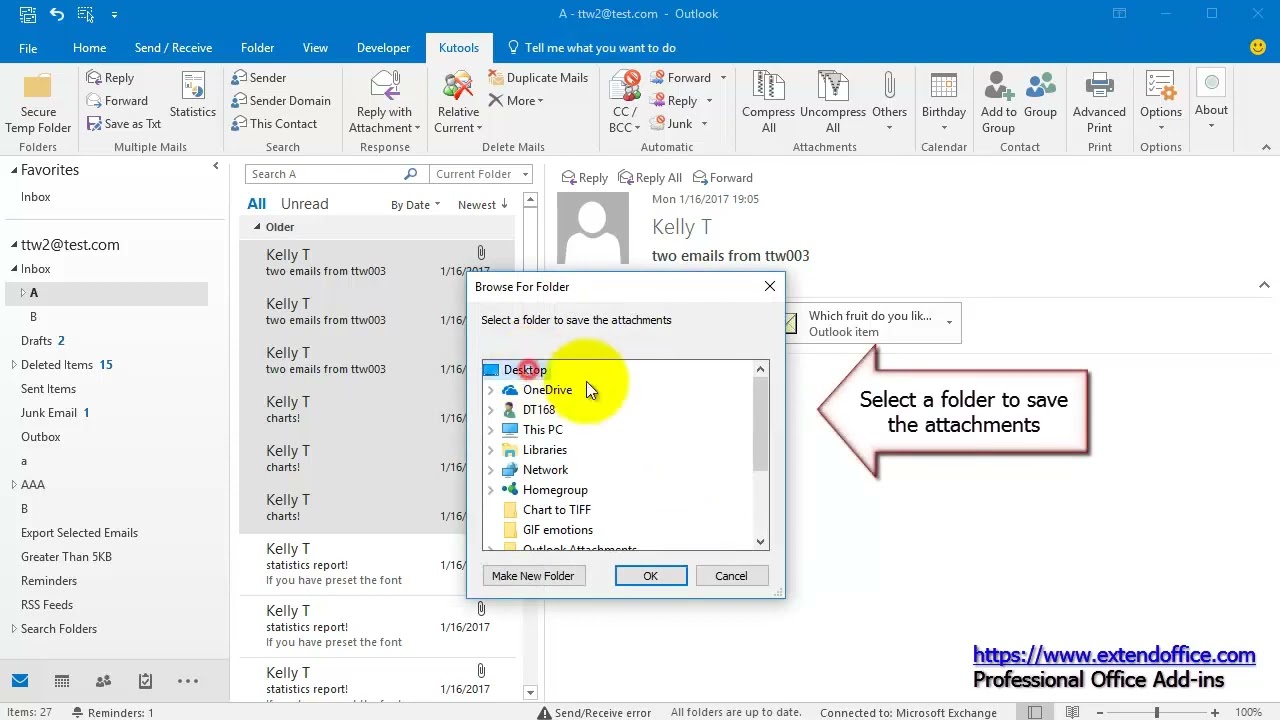
Task: Switch to Tasks view in navigation bar
Action: point(145,681)
